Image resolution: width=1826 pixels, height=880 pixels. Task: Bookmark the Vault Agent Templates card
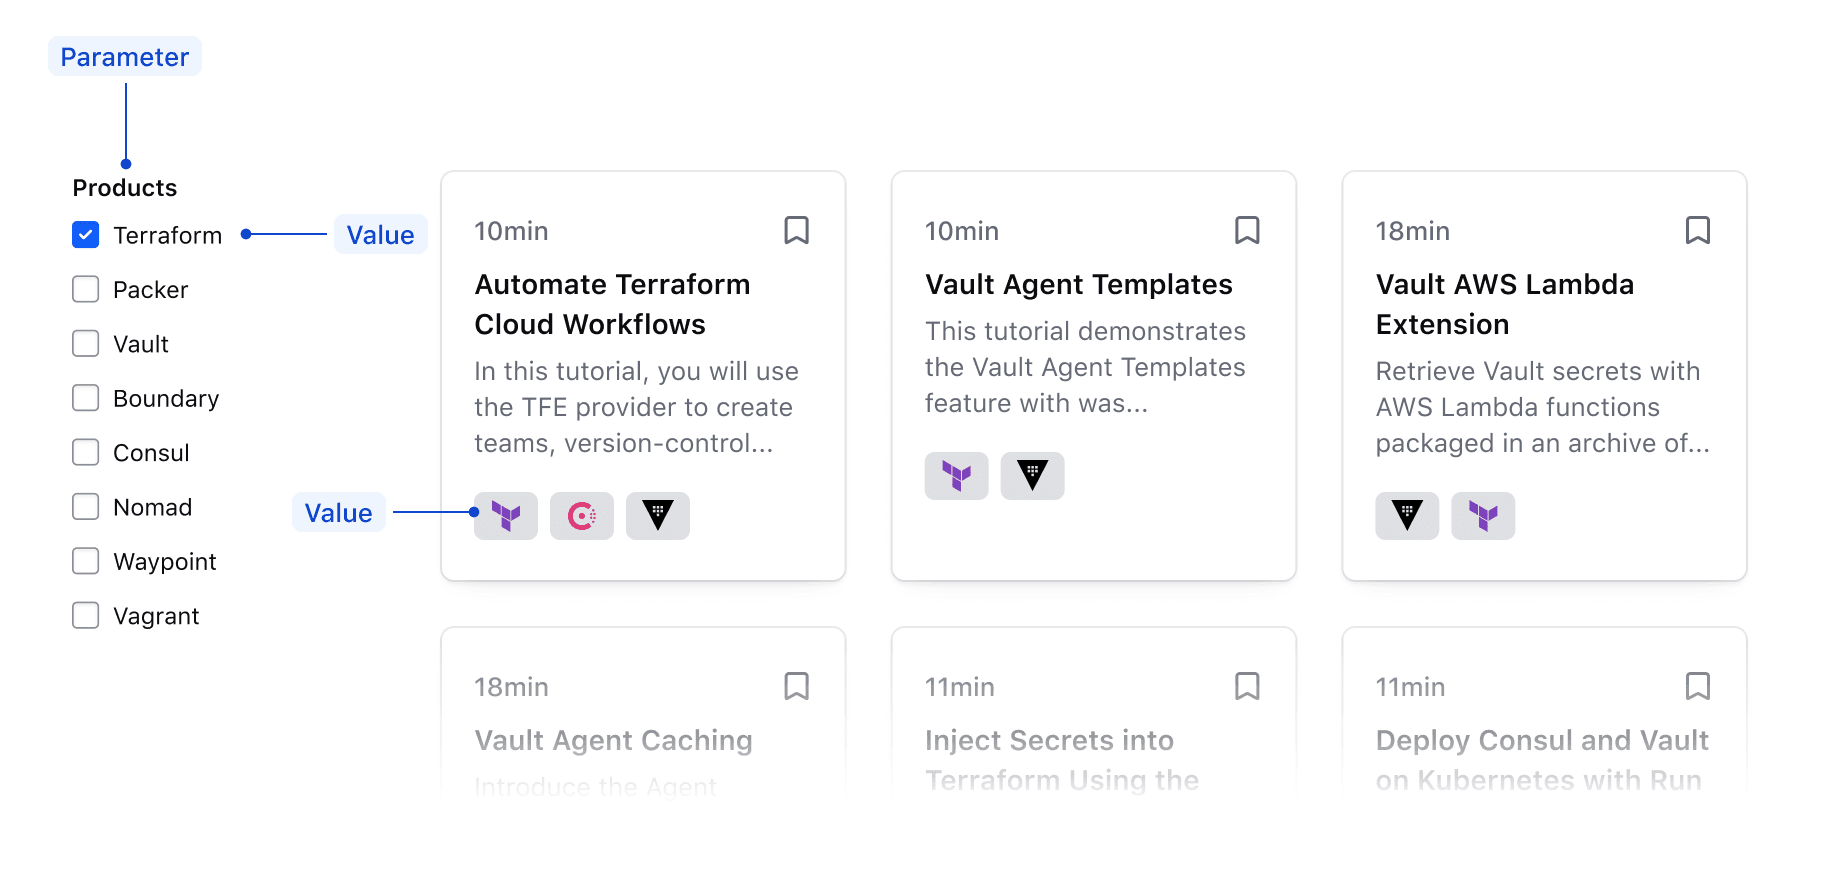[x=1247, y=230]
